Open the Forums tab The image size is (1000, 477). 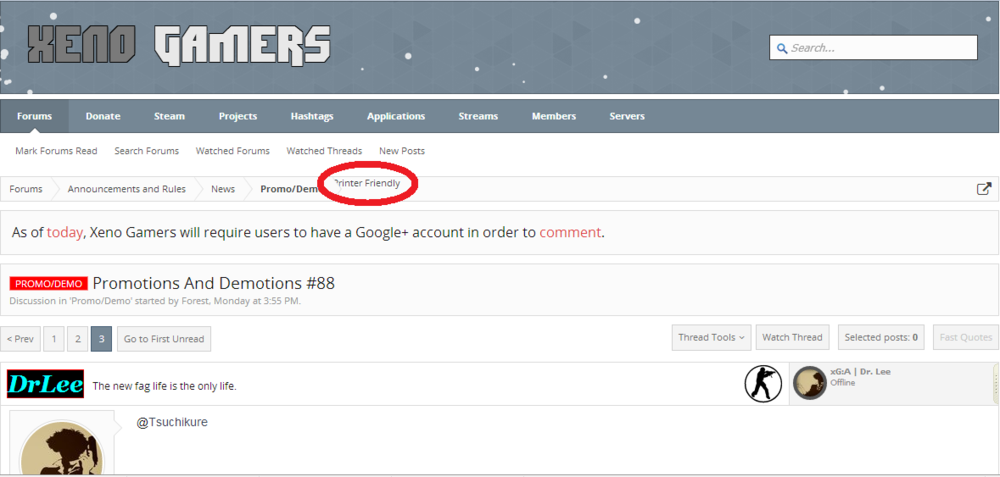pos(34,116)
